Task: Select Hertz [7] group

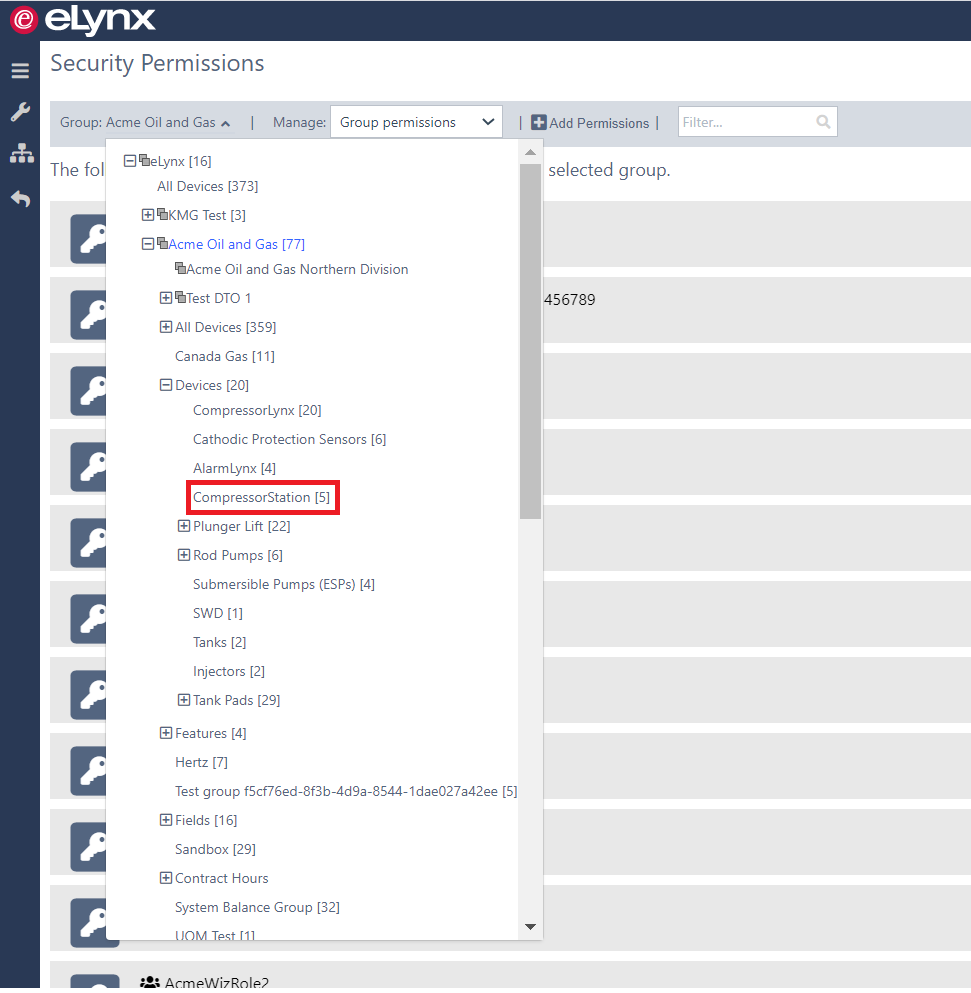Action: pos(201,762)
